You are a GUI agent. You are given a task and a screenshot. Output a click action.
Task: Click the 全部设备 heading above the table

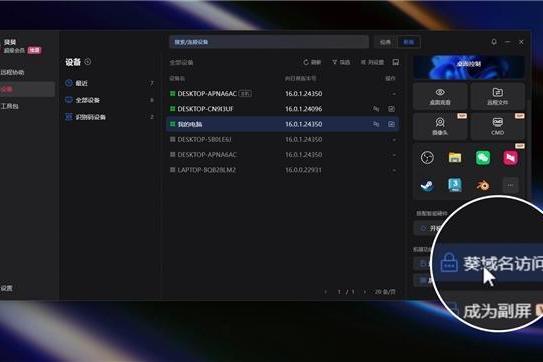[181, 62]
